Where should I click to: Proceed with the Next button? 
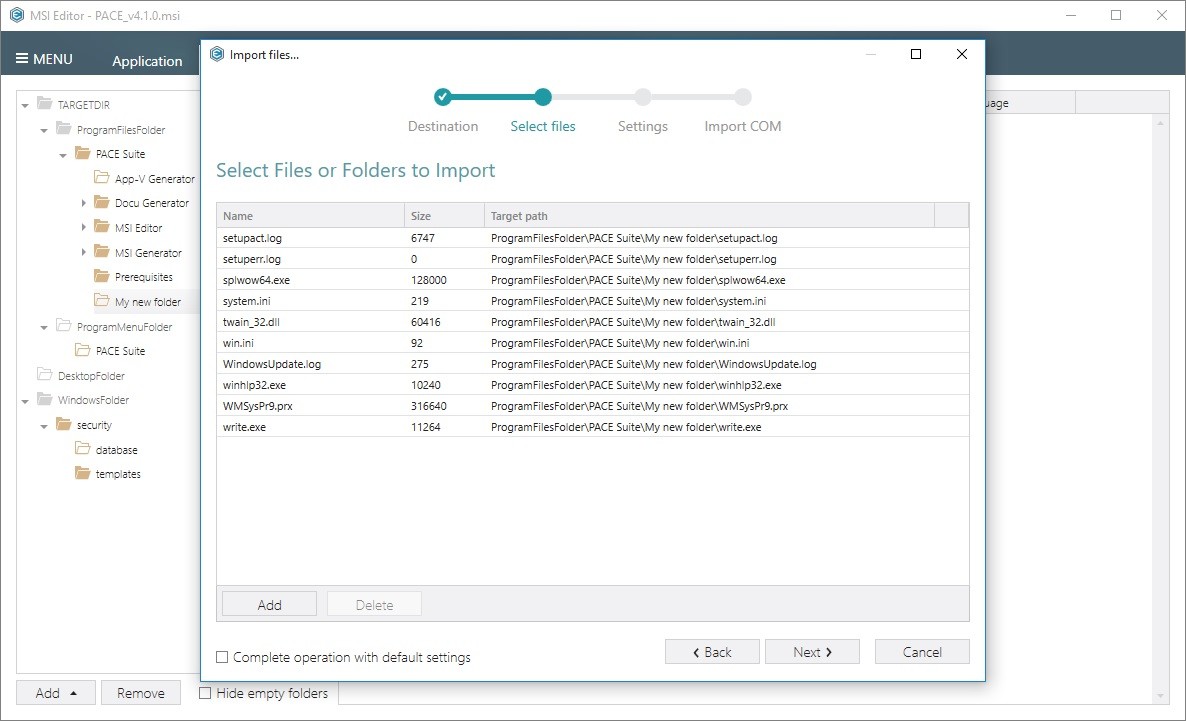[x=812, y=652]
